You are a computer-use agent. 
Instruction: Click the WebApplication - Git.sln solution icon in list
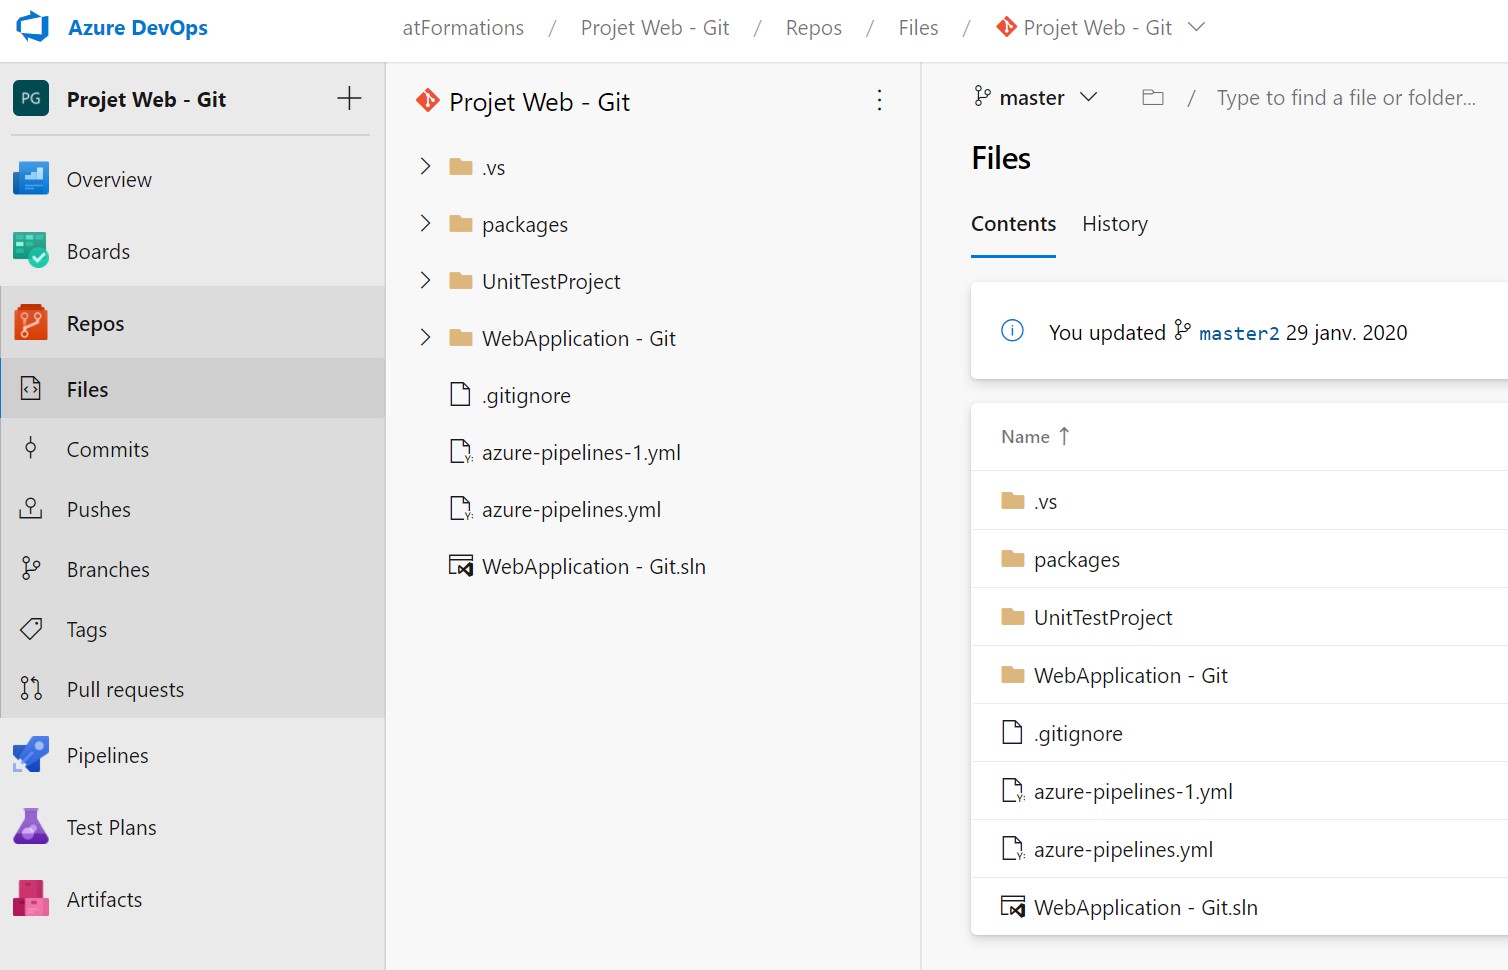pos(1013,907)
